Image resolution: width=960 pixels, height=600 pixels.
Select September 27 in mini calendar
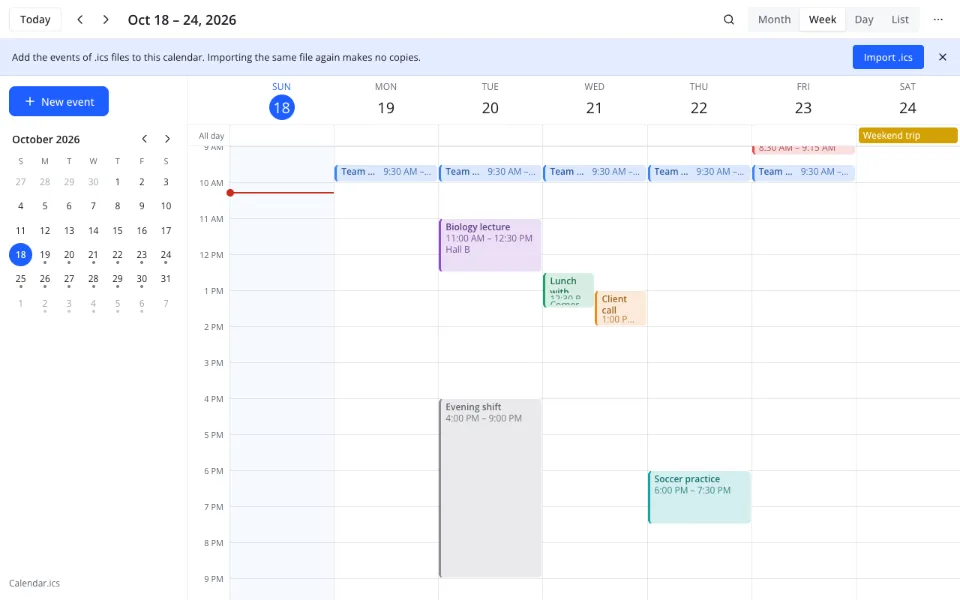pos(21,182)
